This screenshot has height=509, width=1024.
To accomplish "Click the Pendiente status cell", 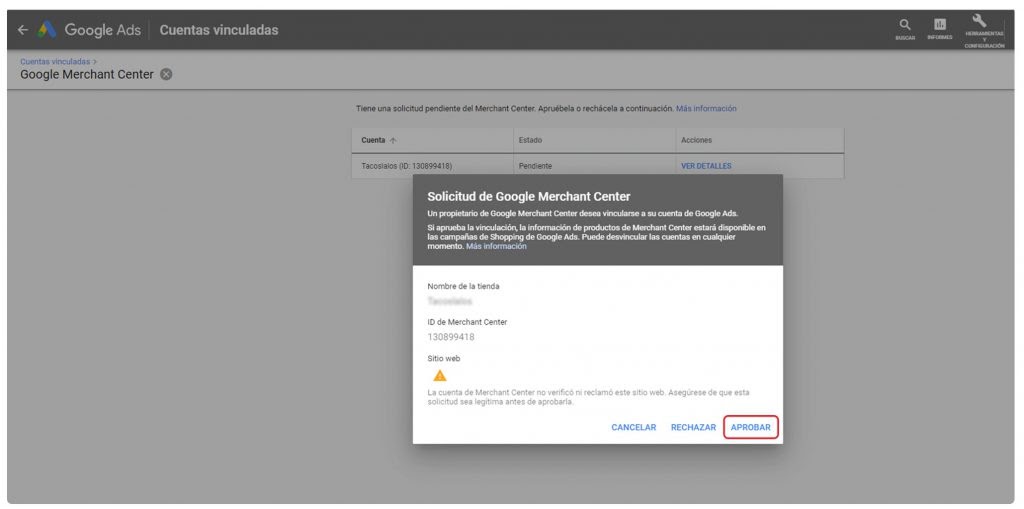I will [x=536, y=166].
